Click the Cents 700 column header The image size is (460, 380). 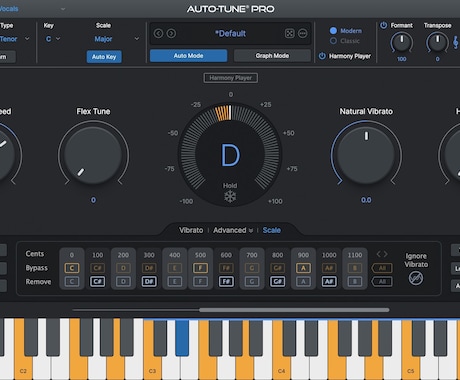252,255
